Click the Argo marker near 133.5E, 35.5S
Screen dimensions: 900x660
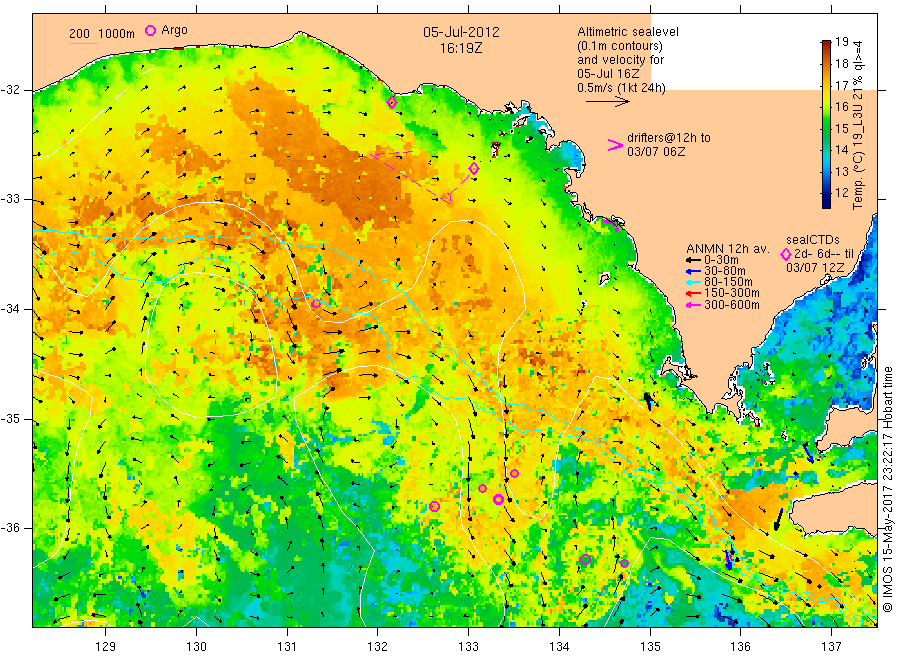coord(514,473)
